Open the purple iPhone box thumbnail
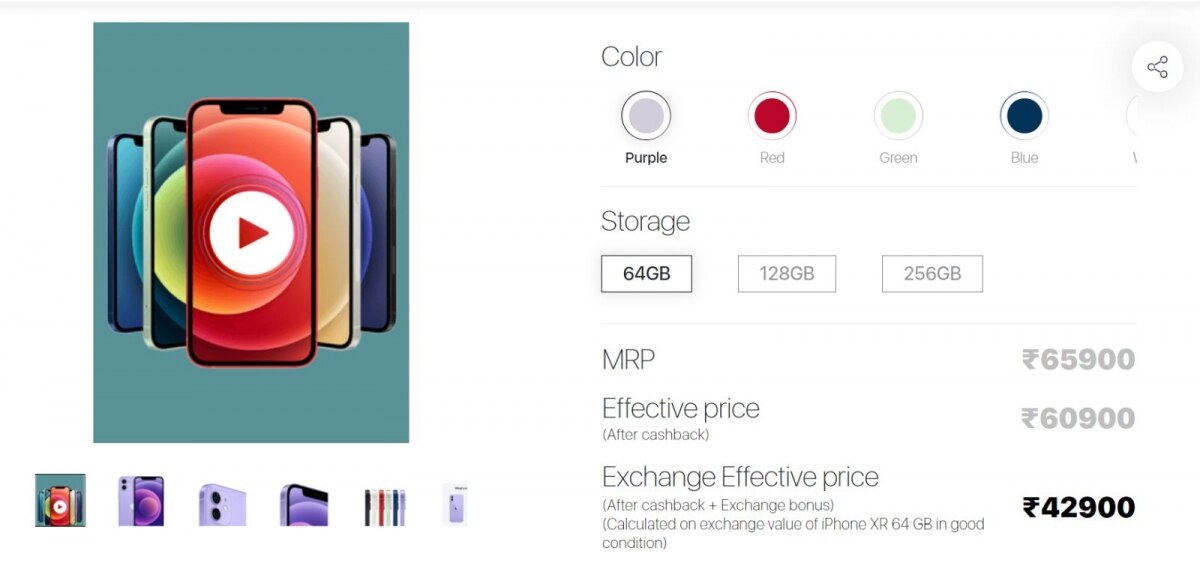This screenshot has height=572, width=1200. (x=455, y=504)
